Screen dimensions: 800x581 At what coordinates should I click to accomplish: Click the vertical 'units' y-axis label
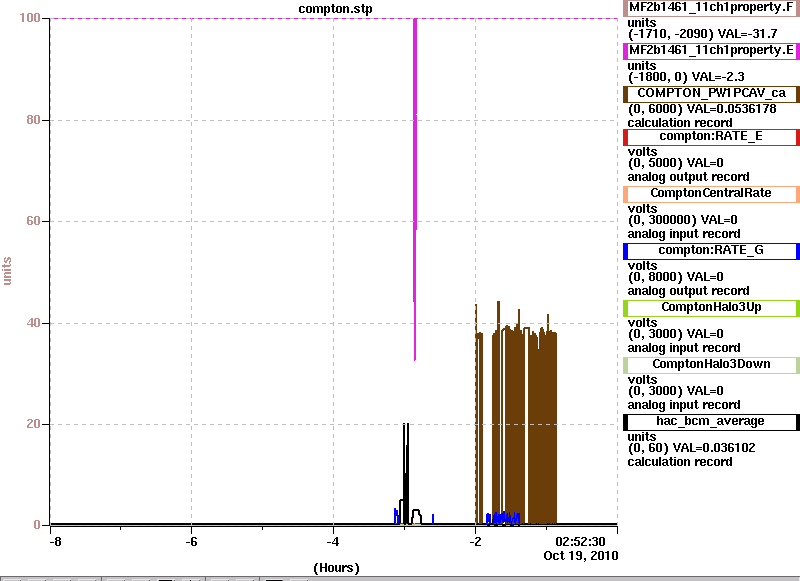coord(7,271)
